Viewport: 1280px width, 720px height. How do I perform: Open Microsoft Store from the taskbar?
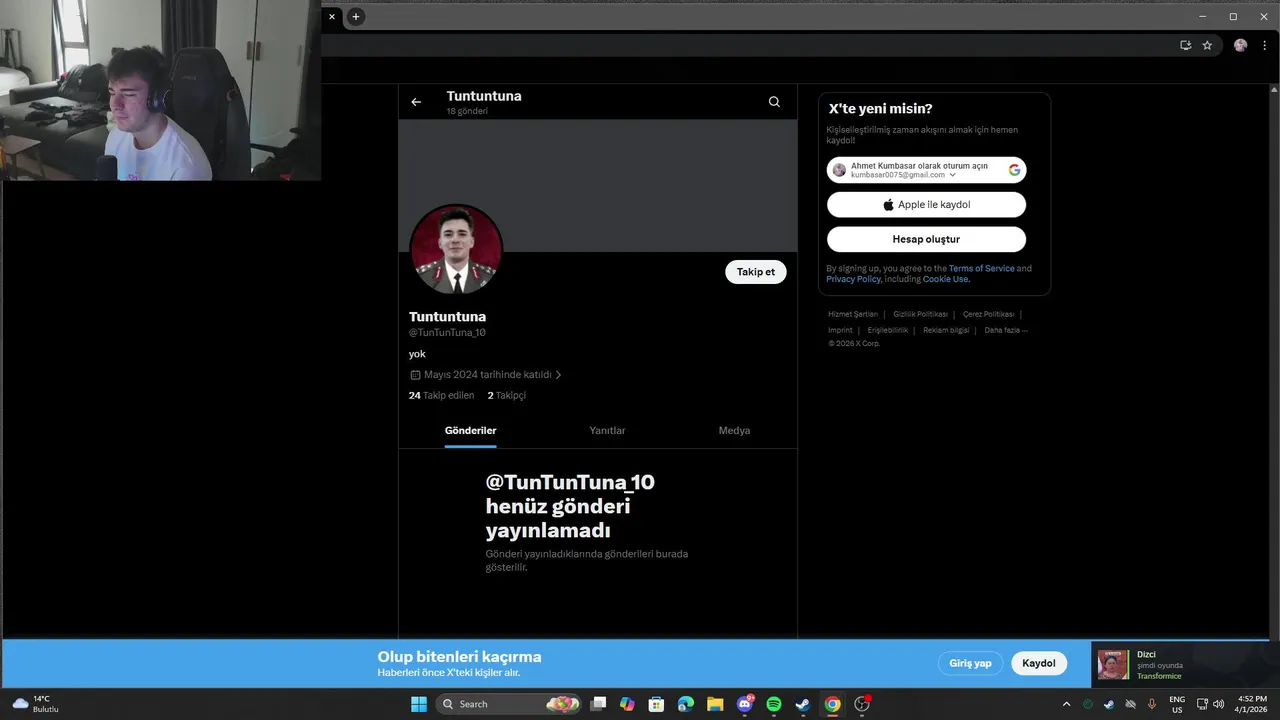pos(656,704)
